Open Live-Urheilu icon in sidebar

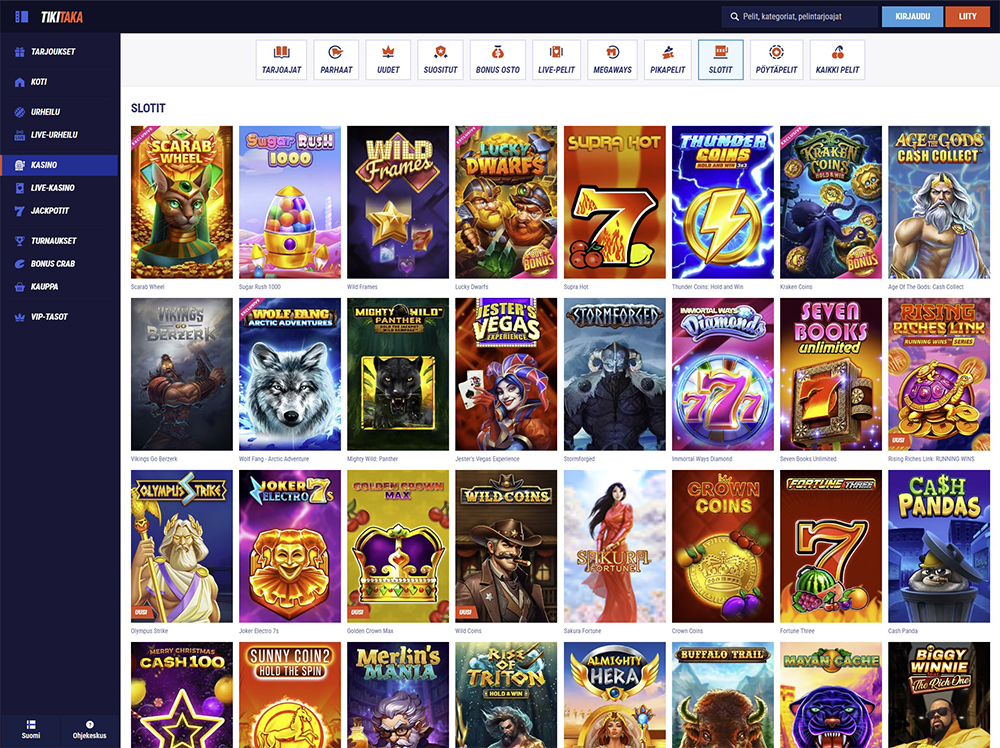click(20, 135)
